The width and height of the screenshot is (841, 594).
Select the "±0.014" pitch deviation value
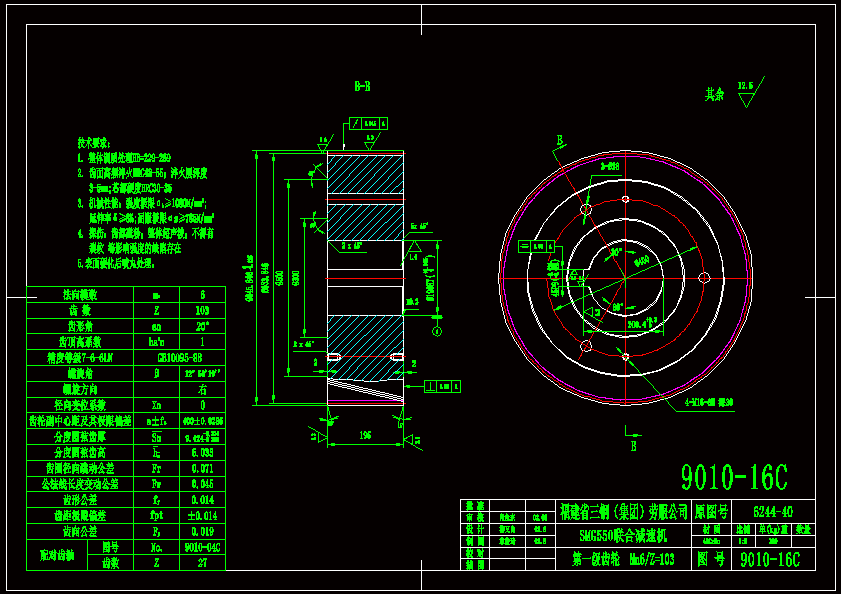tap(202, 516)
